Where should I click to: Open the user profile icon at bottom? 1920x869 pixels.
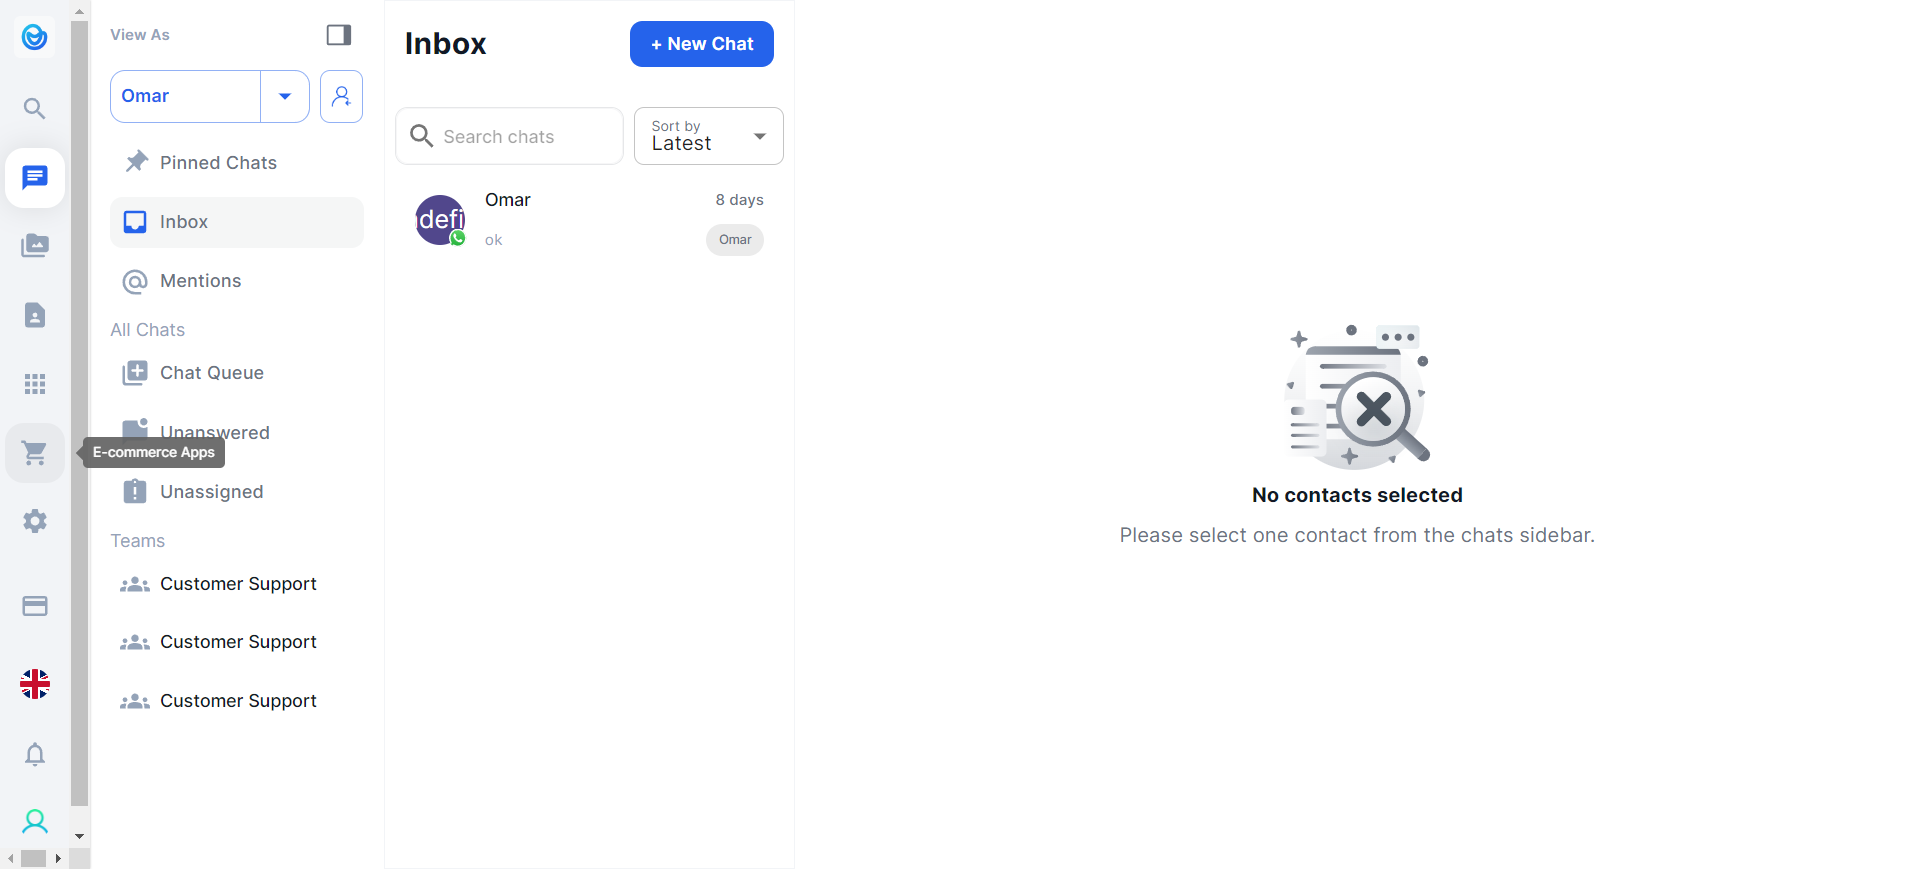pos(35,822)
